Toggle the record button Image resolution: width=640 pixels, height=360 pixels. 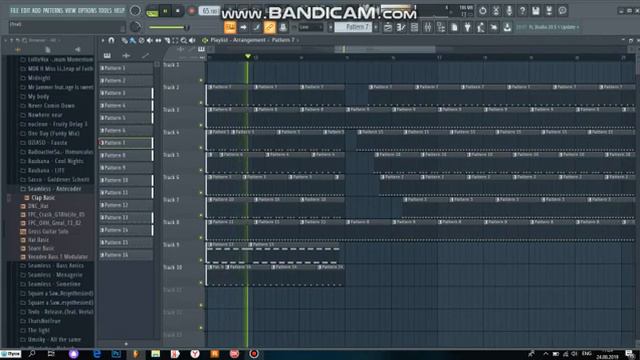(191, 11)
